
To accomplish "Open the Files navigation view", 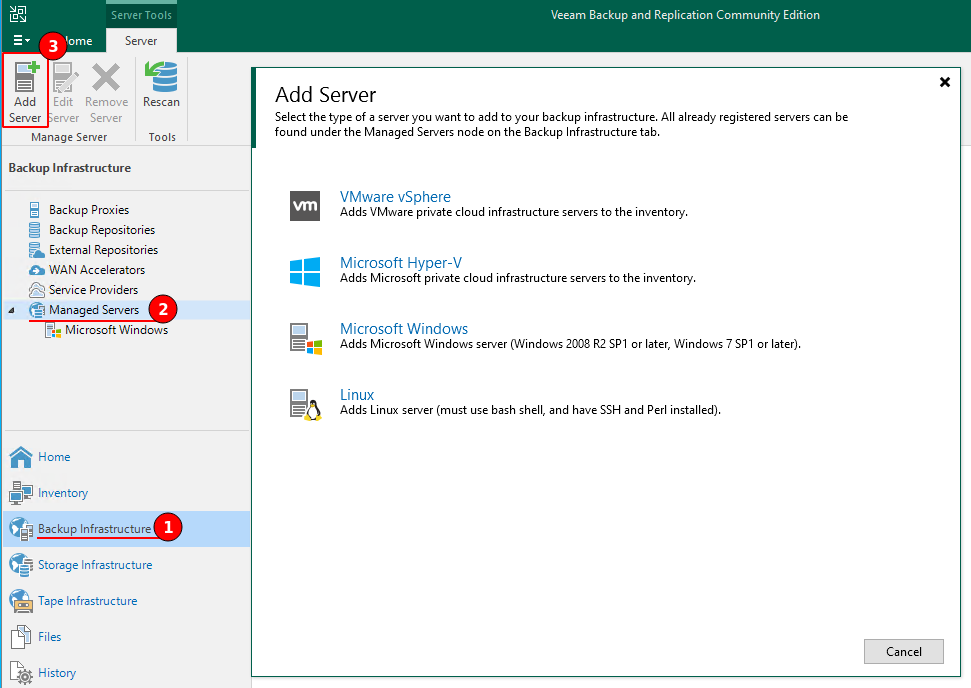I will [50, 637].
